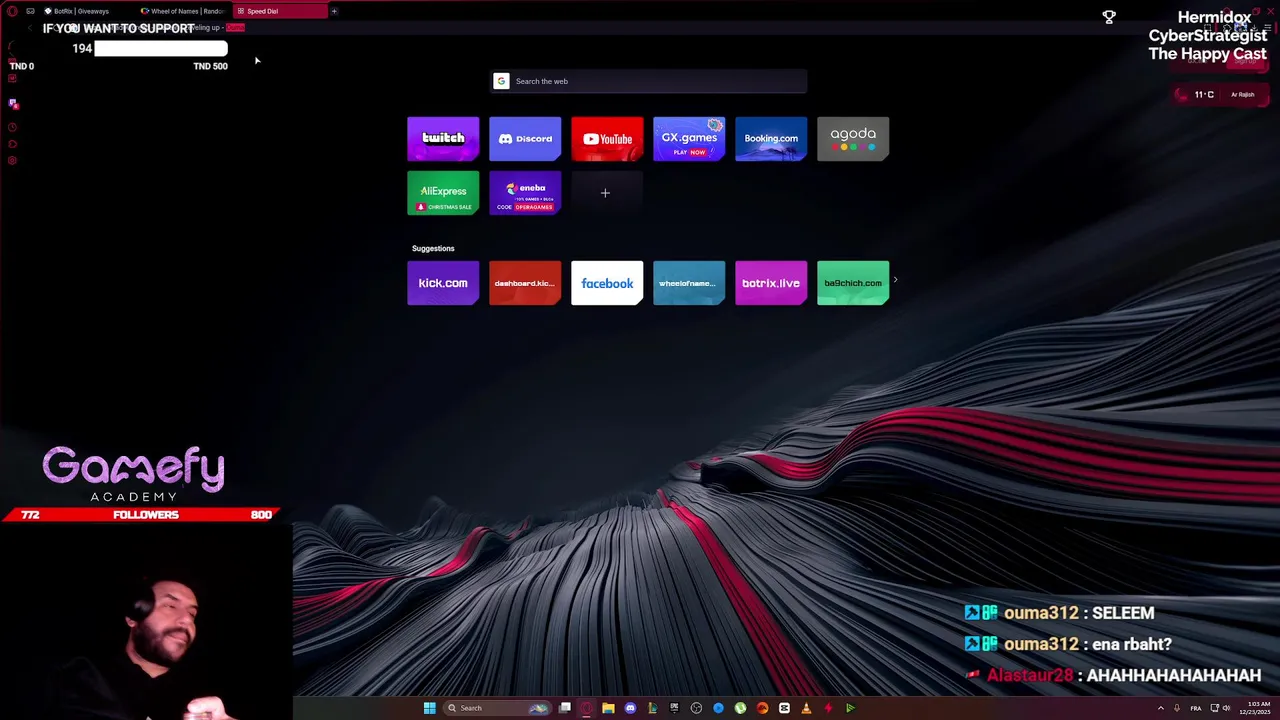Screen dimensions: 1280x720
Task: Open the Windows Start menu
Action: pyautogui.click(x=429, y=708)
